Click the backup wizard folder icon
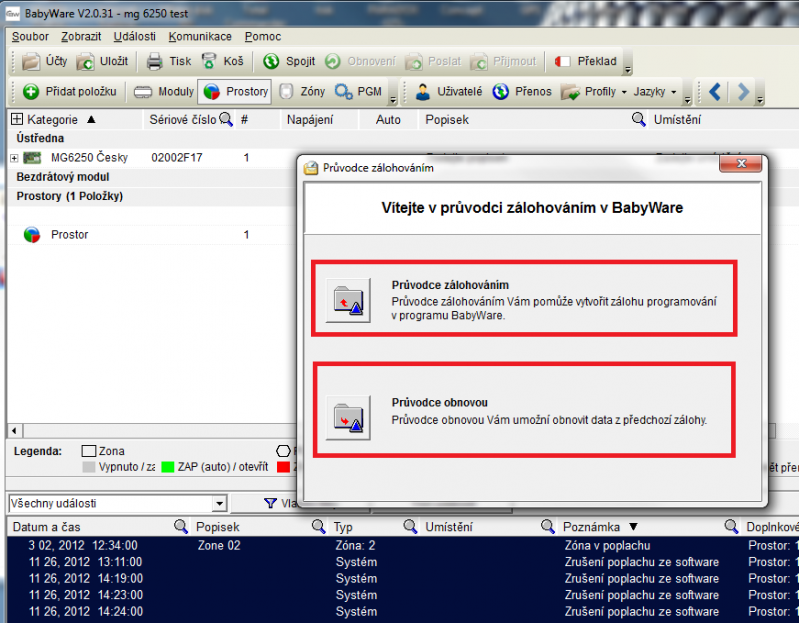 (x=348, y=298)
